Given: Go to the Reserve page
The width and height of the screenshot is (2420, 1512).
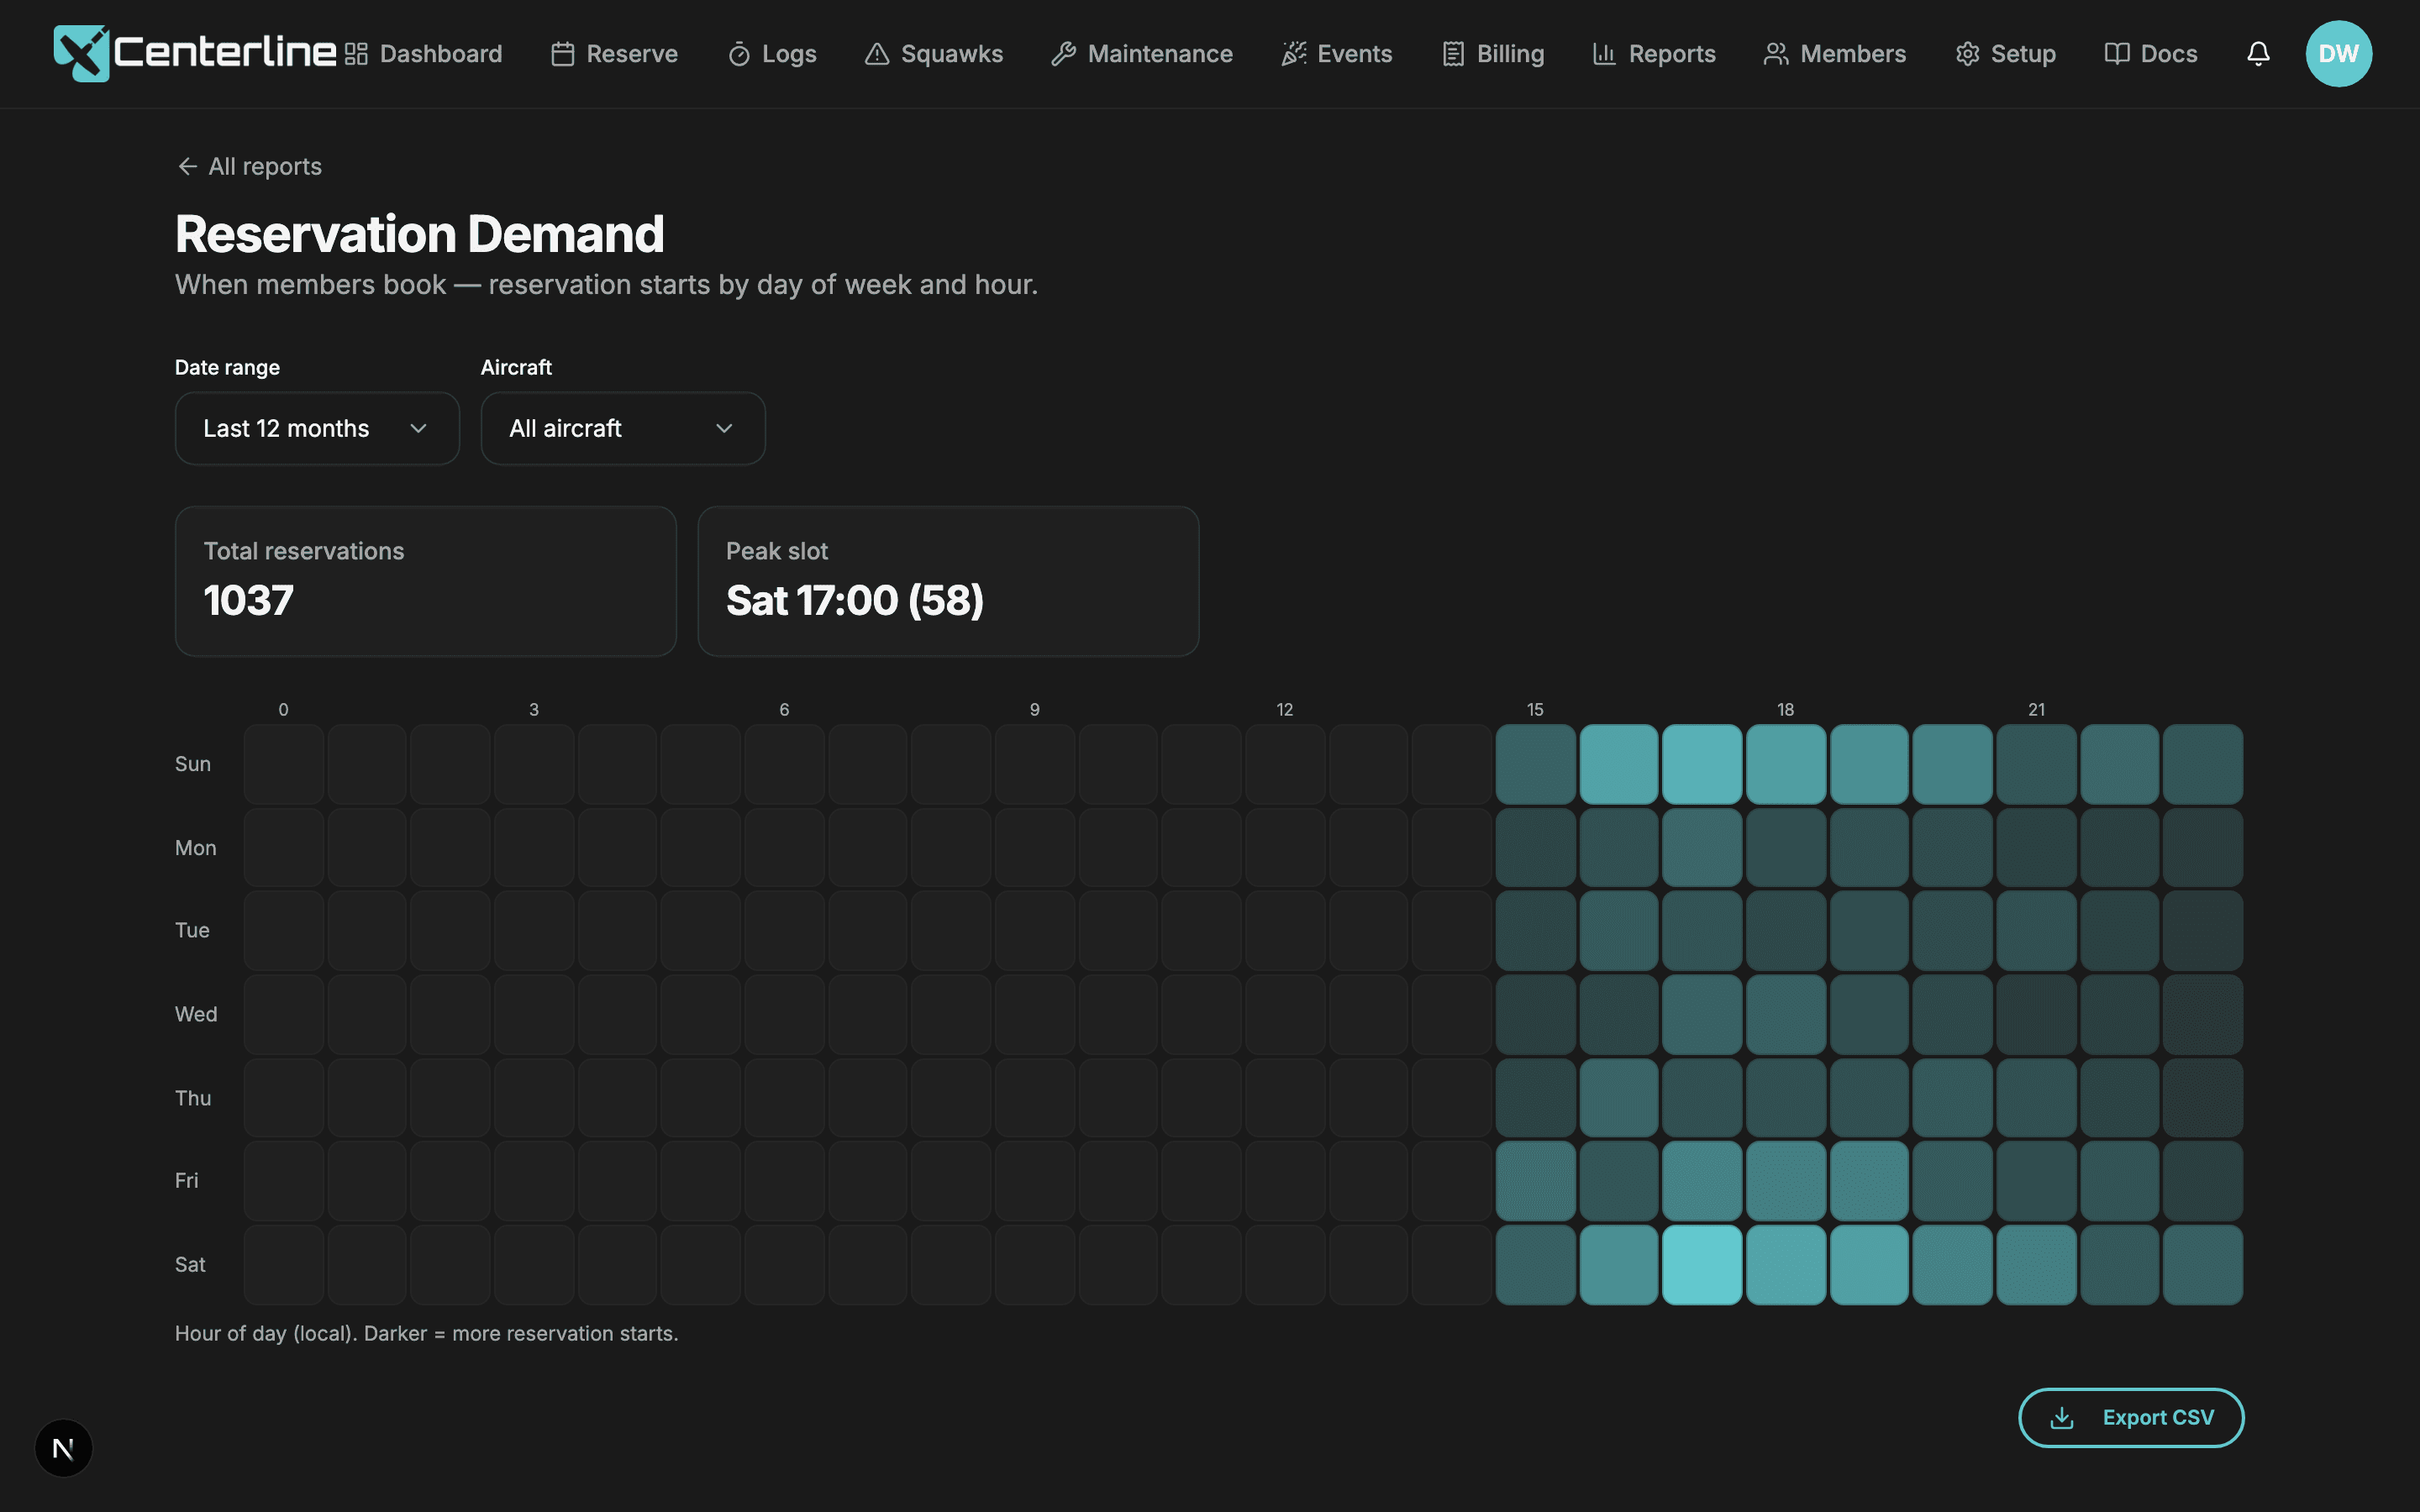Looking at the screenshot, I should point(615,54).
